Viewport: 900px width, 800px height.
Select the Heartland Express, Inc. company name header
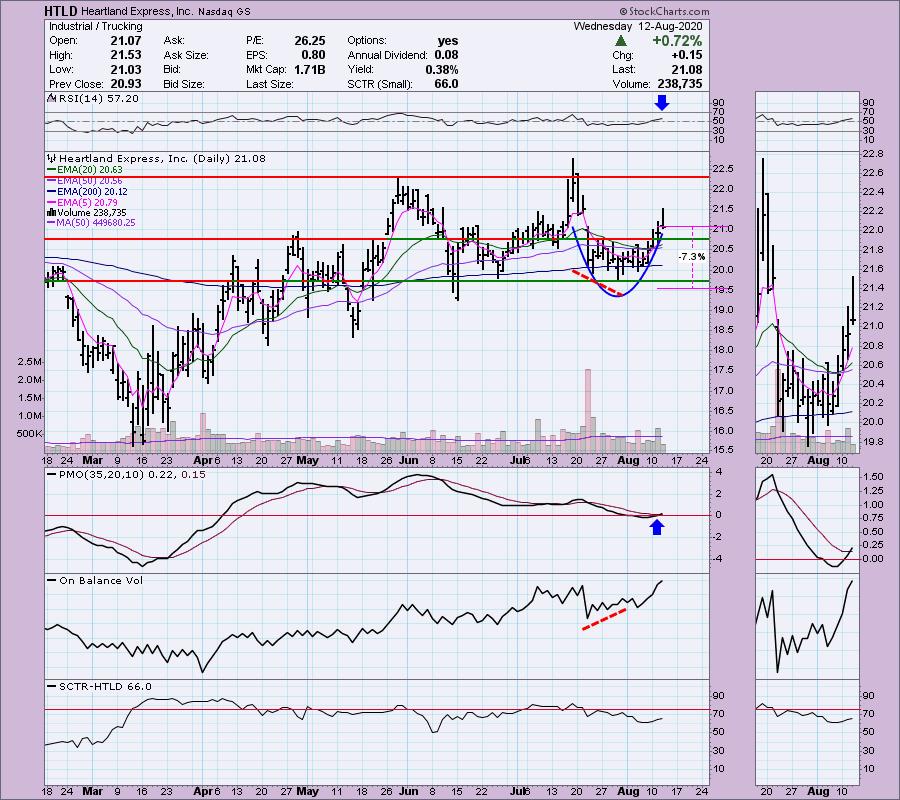(x=138, y=11)
